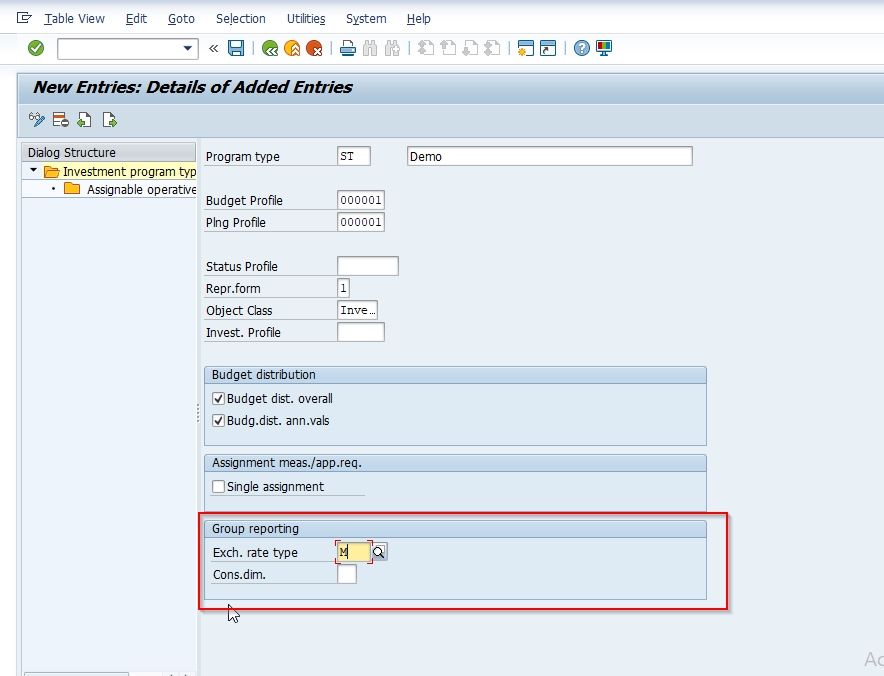Click the Display/Change glasses-pencil icon

(37, 120)
